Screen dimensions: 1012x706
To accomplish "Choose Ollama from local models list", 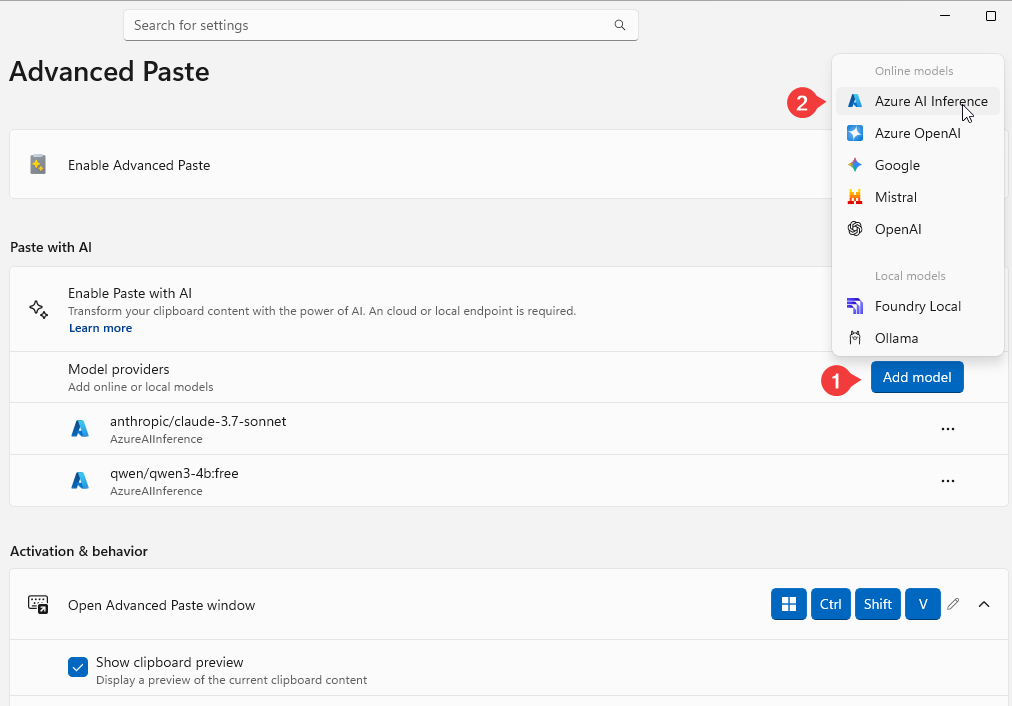I will 896,338.
